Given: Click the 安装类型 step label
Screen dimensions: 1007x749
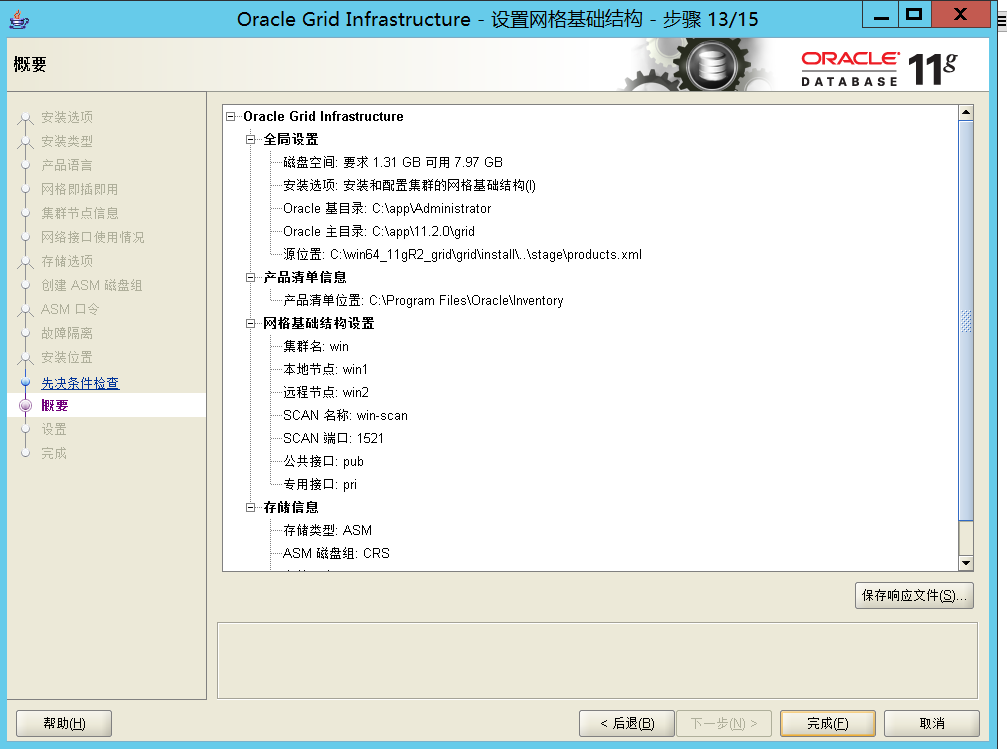Looking at the screenshot, I should (x=67, y=141).
